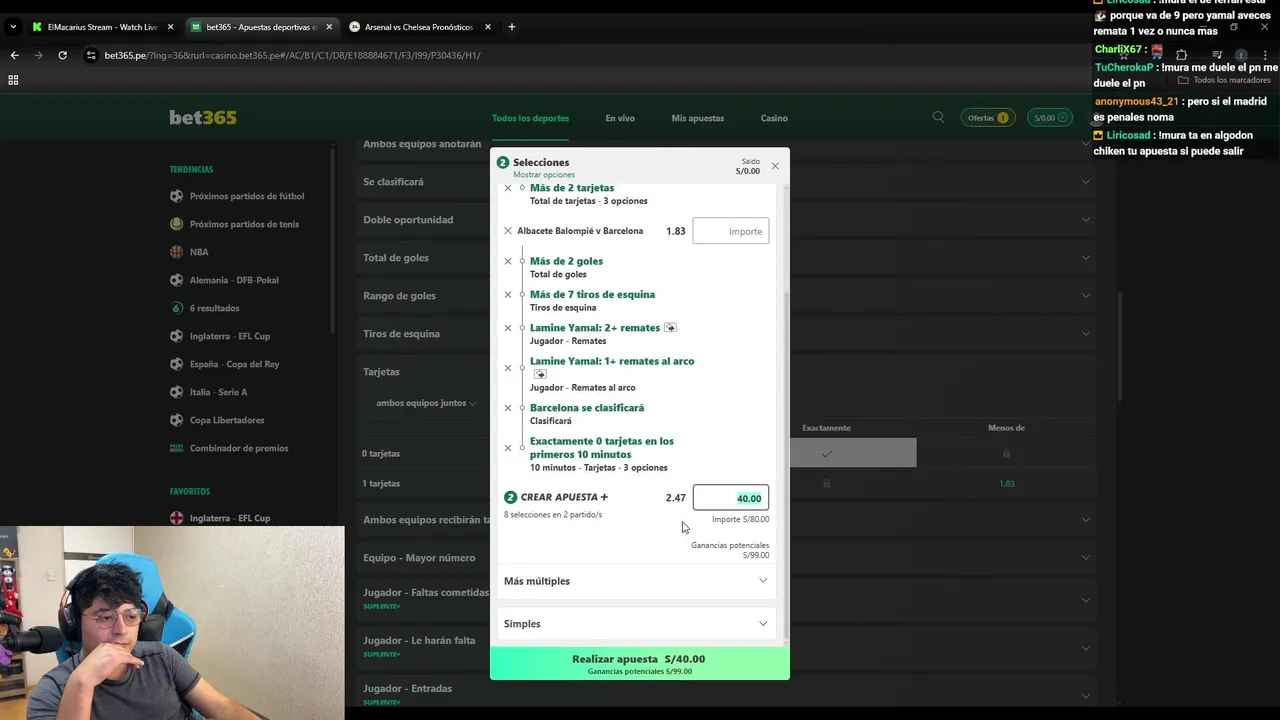Remove Lamine Yamal 2+ remates selection
Viewport: 1280px width, 720px height.
pos(508,328)
